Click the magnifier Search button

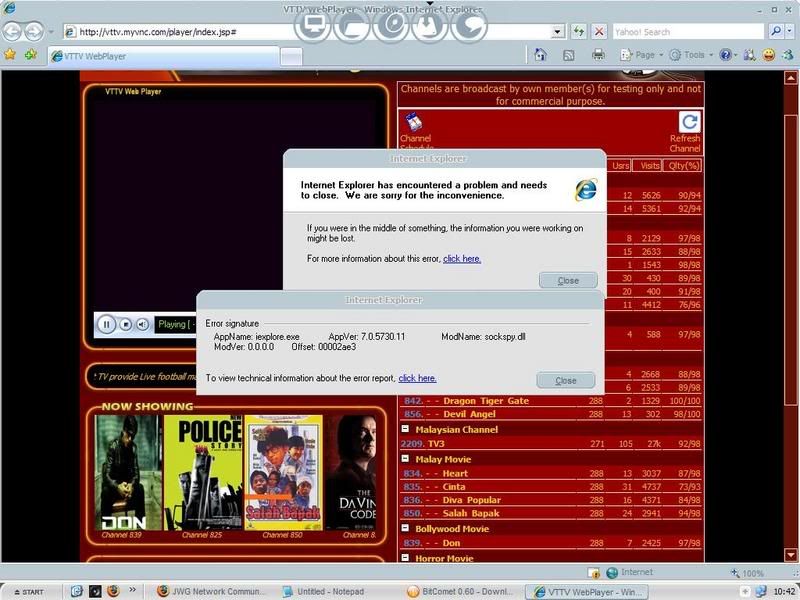point(776,32)
